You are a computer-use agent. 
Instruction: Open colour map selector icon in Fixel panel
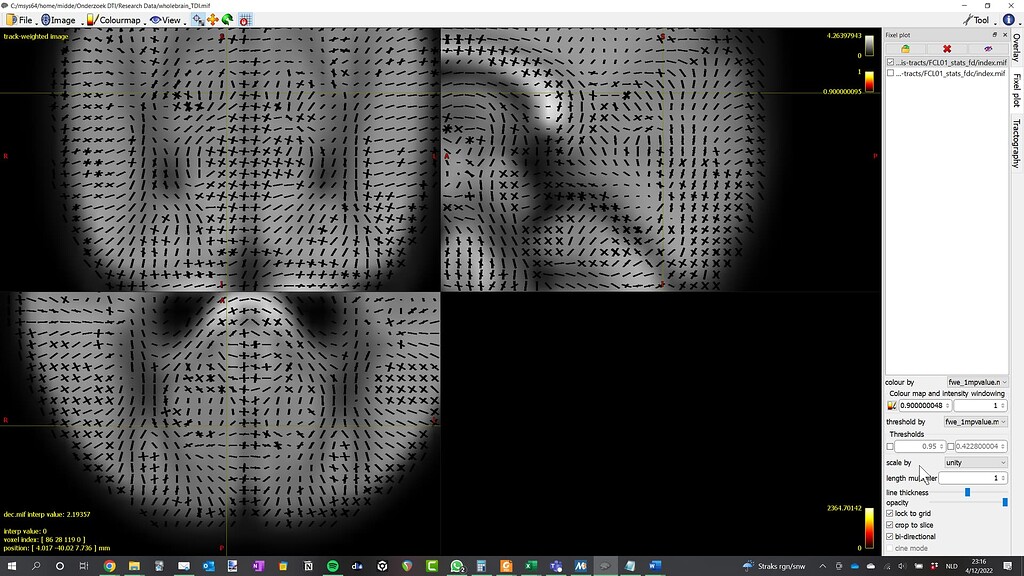[891, 406]
